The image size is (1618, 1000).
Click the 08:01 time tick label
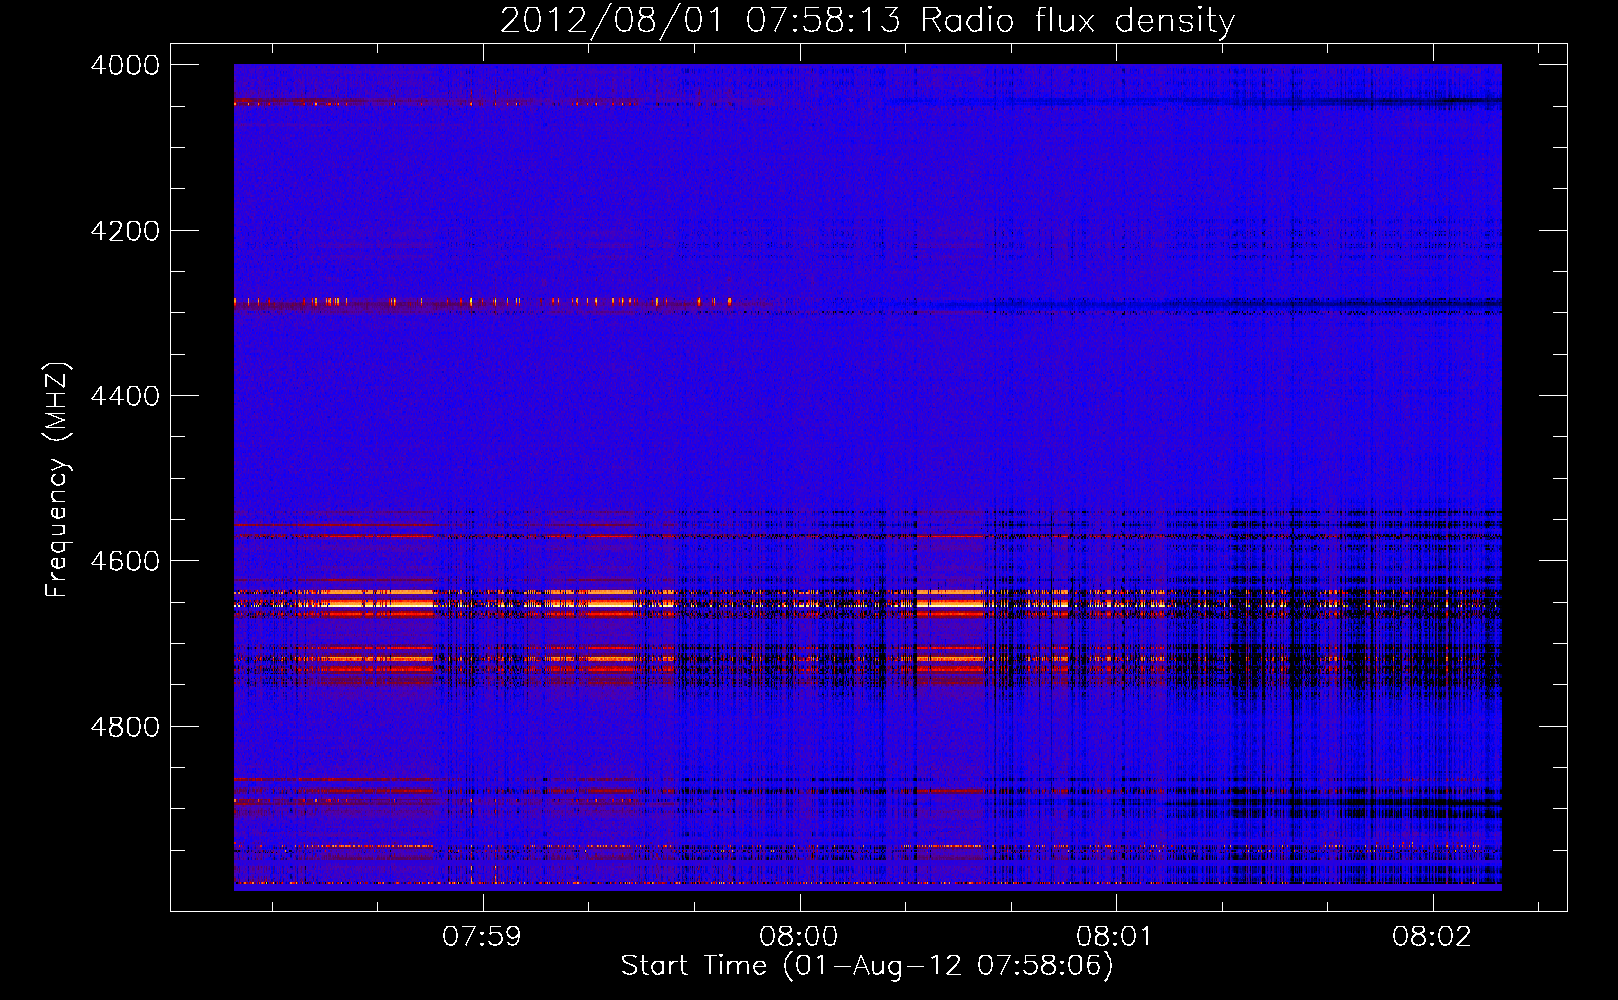click(x=1114, y=937)
